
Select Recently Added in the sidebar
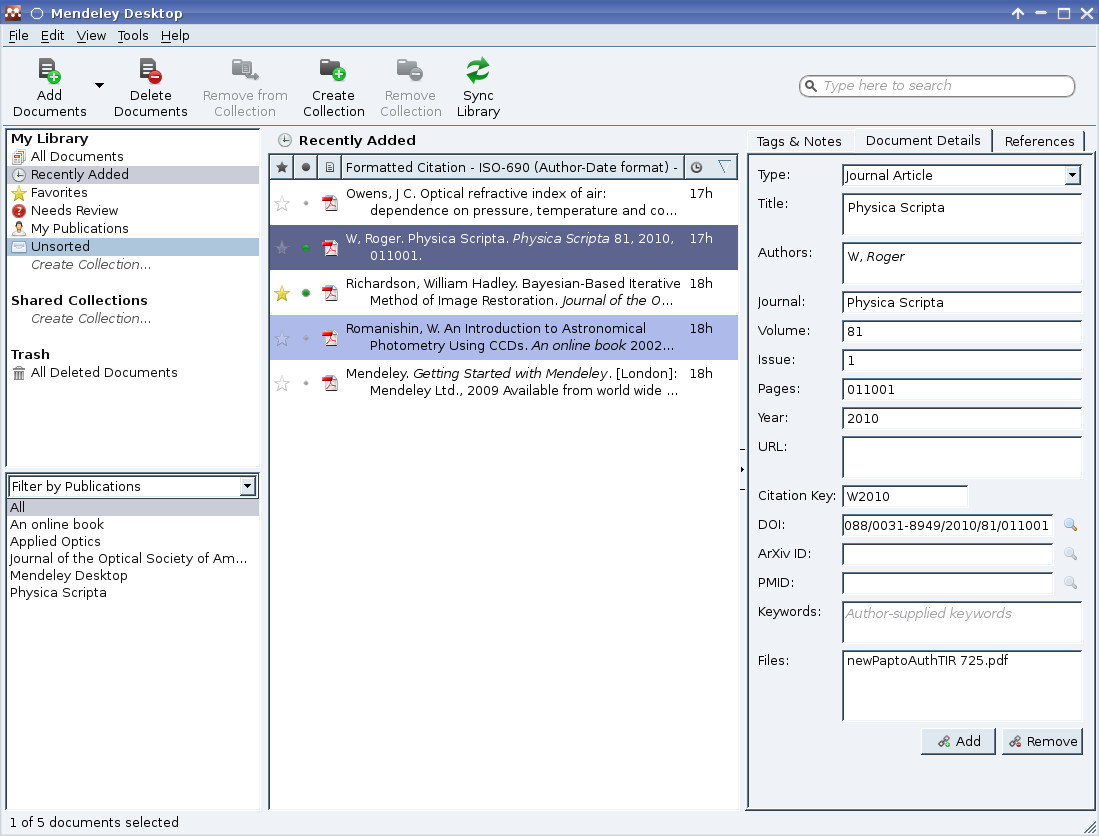click(133, 174)
